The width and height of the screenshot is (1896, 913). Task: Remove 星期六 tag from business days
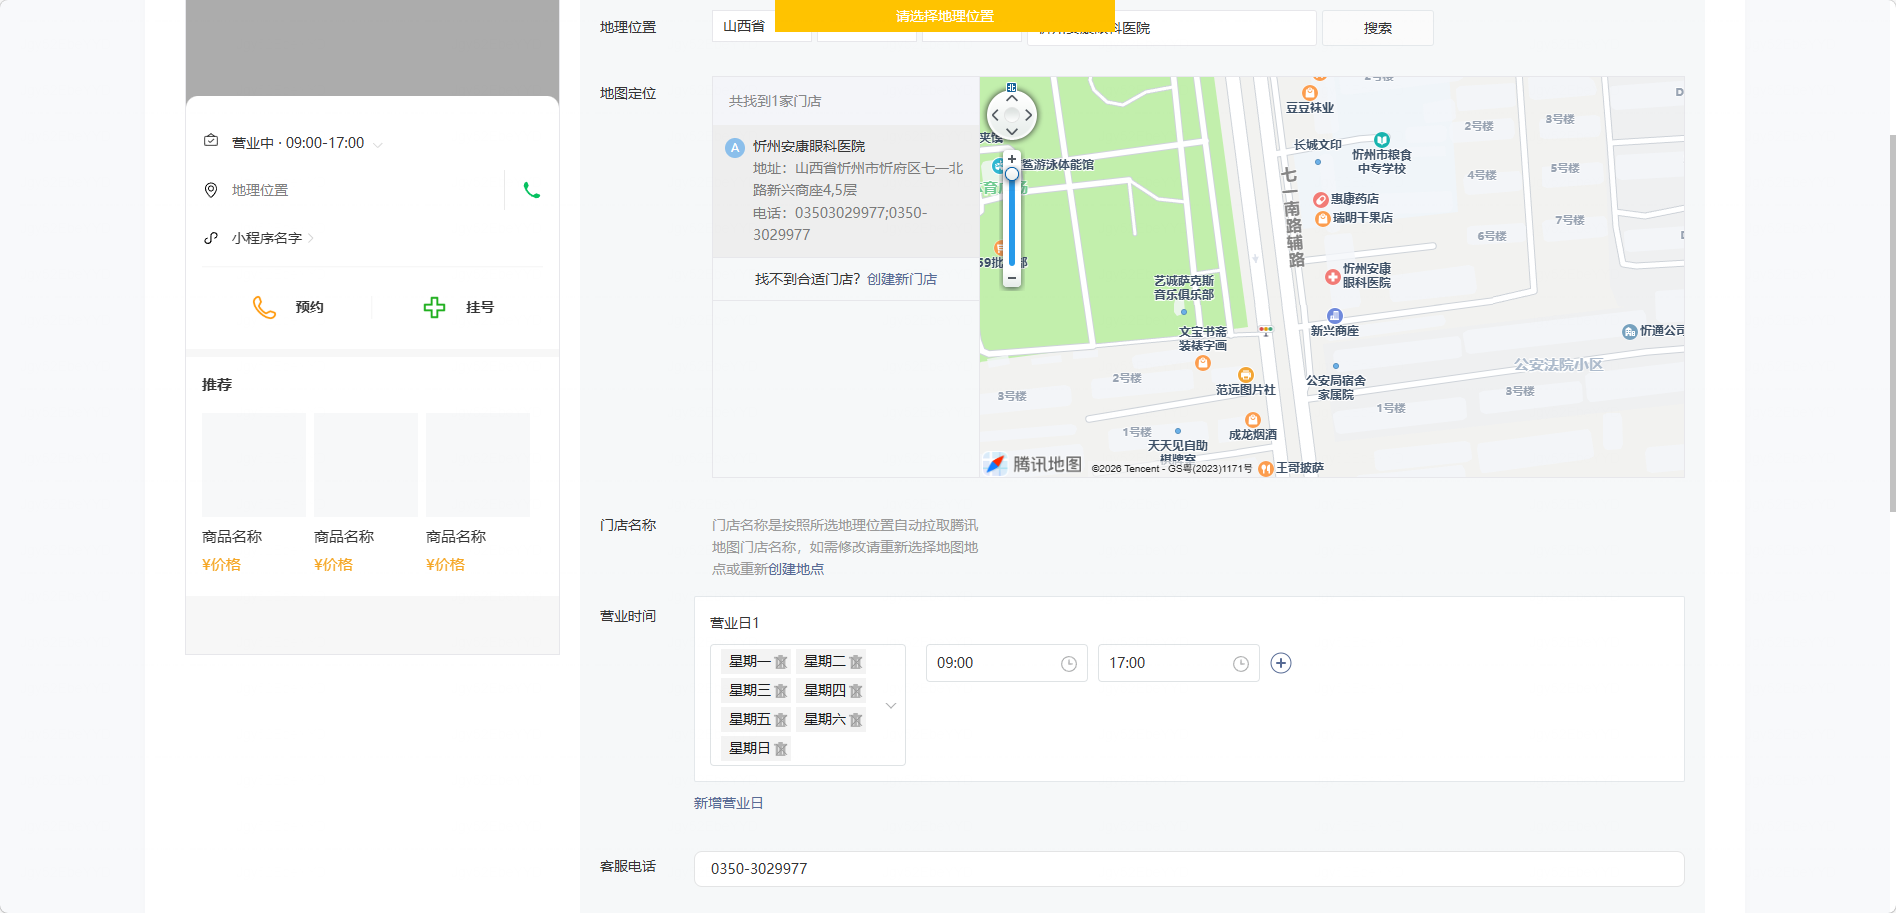pos(856,720)
